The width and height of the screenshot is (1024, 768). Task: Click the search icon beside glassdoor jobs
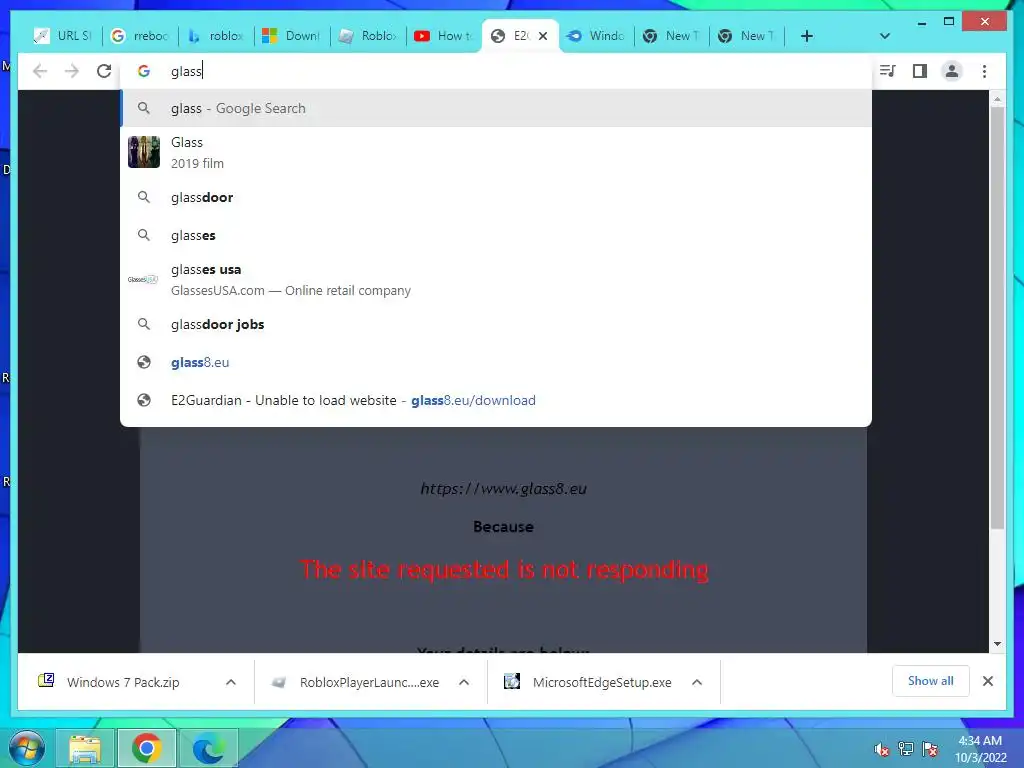pos(144,325)
